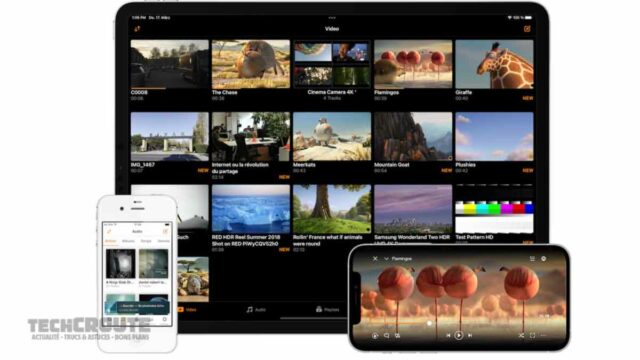Tap the sort icon on iPad

coord(137,29)
